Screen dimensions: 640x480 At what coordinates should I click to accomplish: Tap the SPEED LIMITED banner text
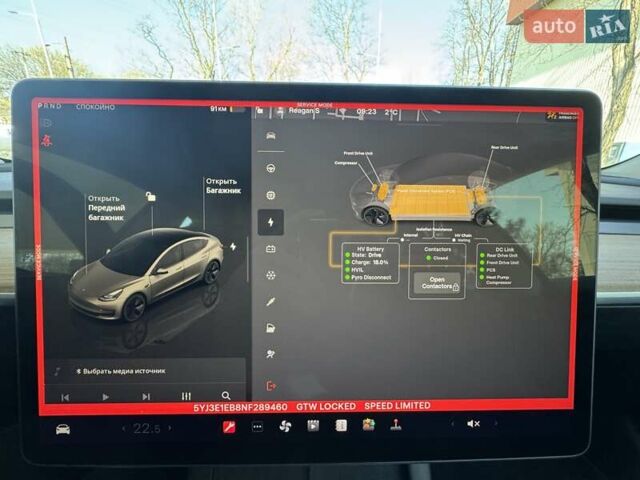397,406
